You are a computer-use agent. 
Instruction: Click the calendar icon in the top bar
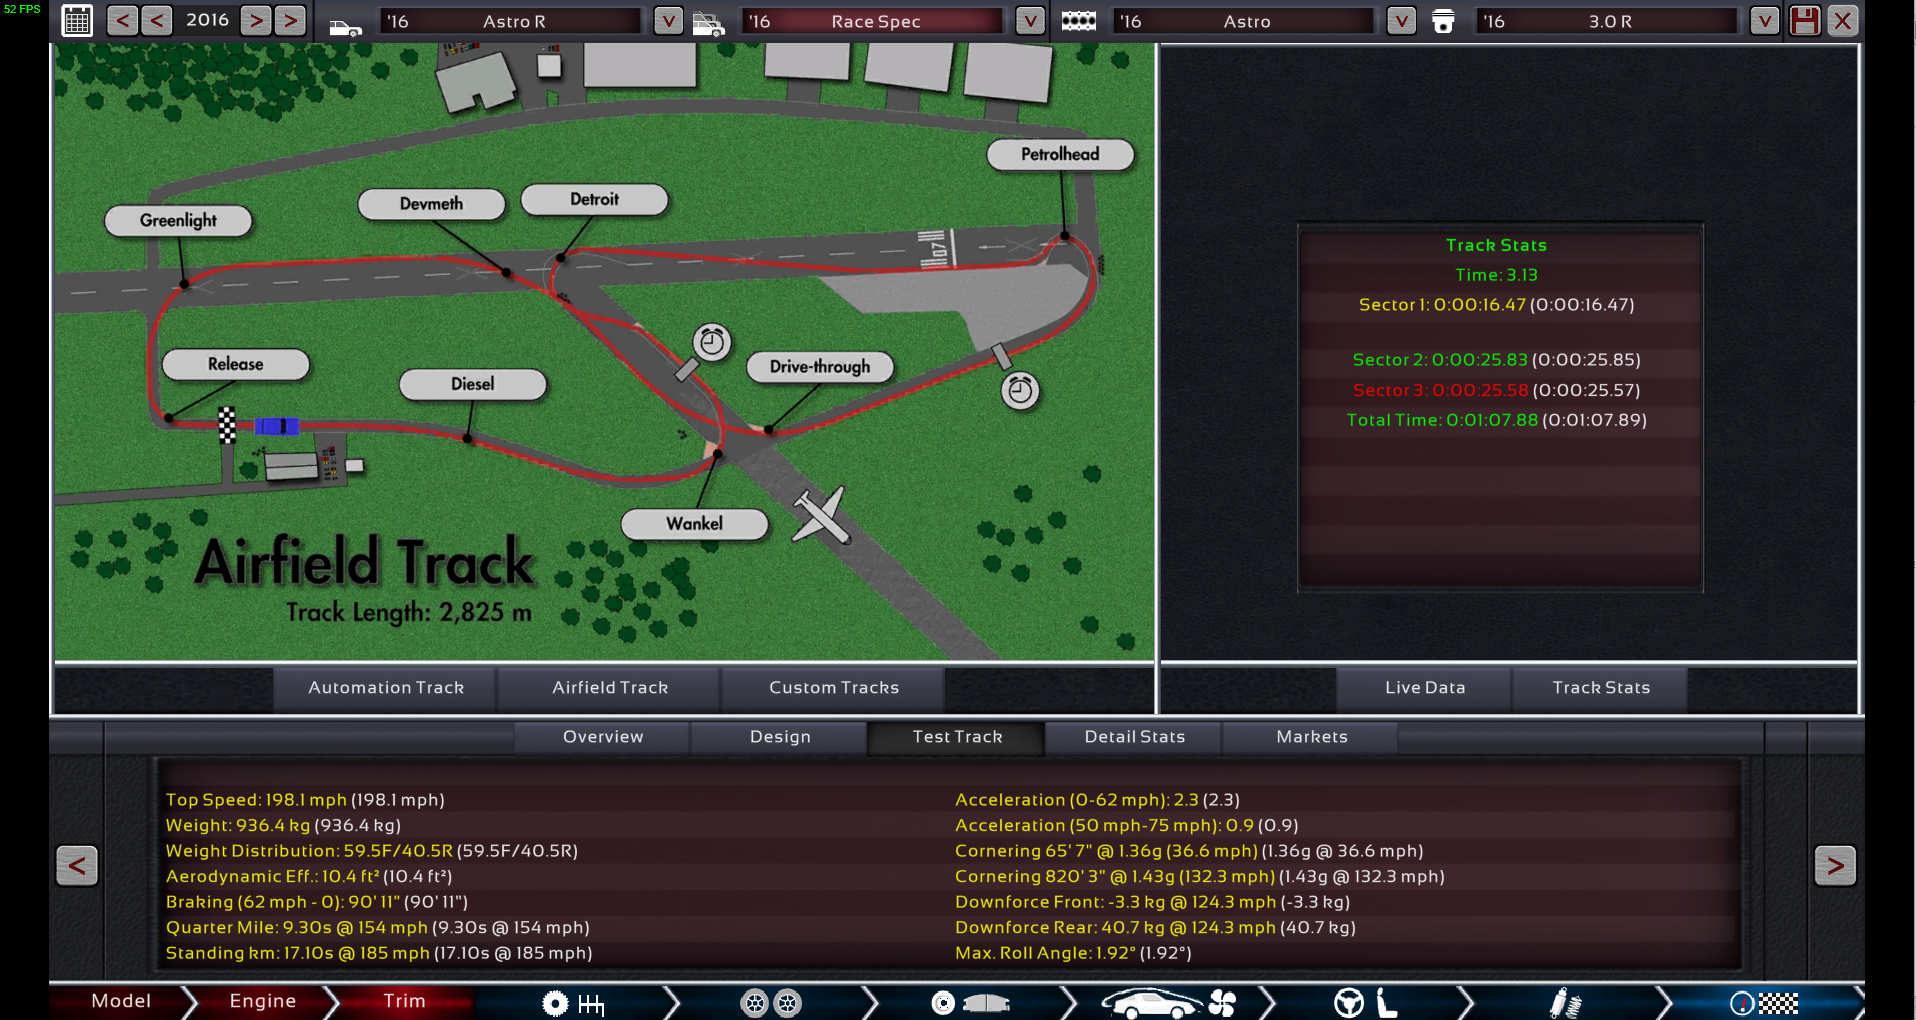77,21
